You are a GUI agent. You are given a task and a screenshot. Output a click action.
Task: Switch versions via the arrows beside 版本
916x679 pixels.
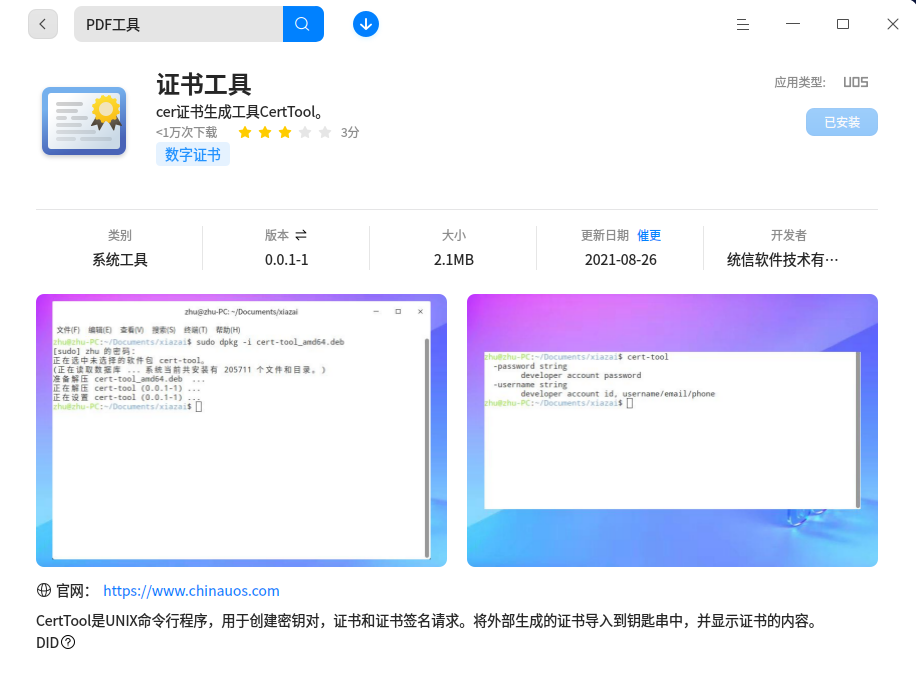[300, 235]
